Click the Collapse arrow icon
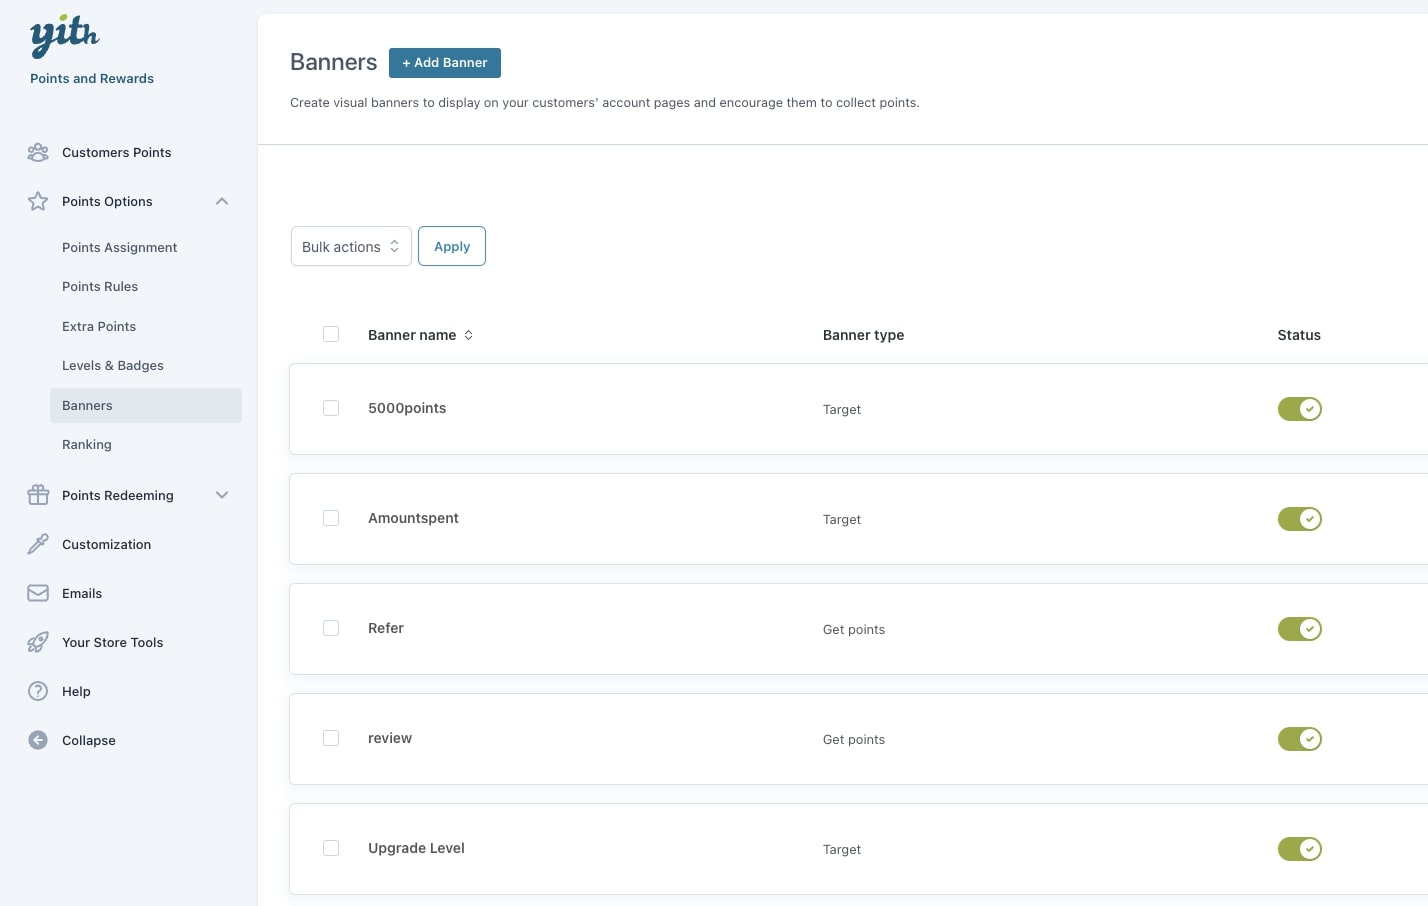 pyautogui.click(x=38, y=740)
